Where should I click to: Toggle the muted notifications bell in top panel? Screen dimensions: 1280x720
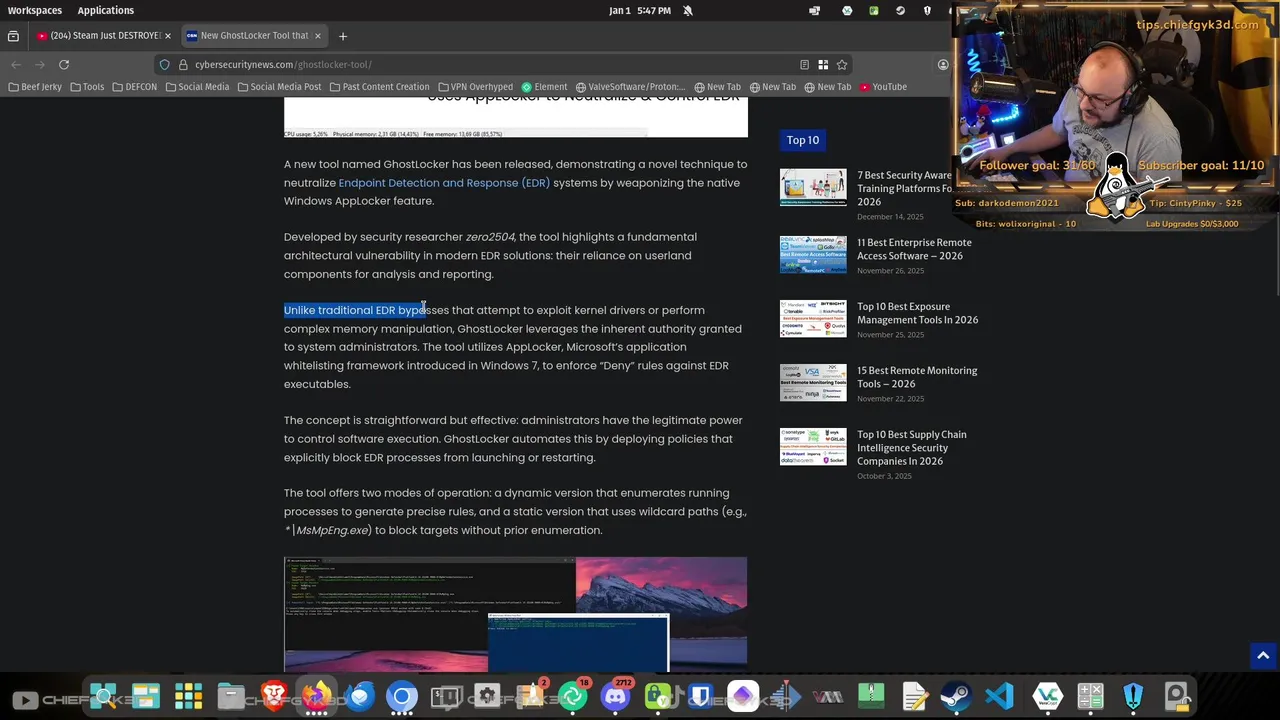click(x=688, y=10)
